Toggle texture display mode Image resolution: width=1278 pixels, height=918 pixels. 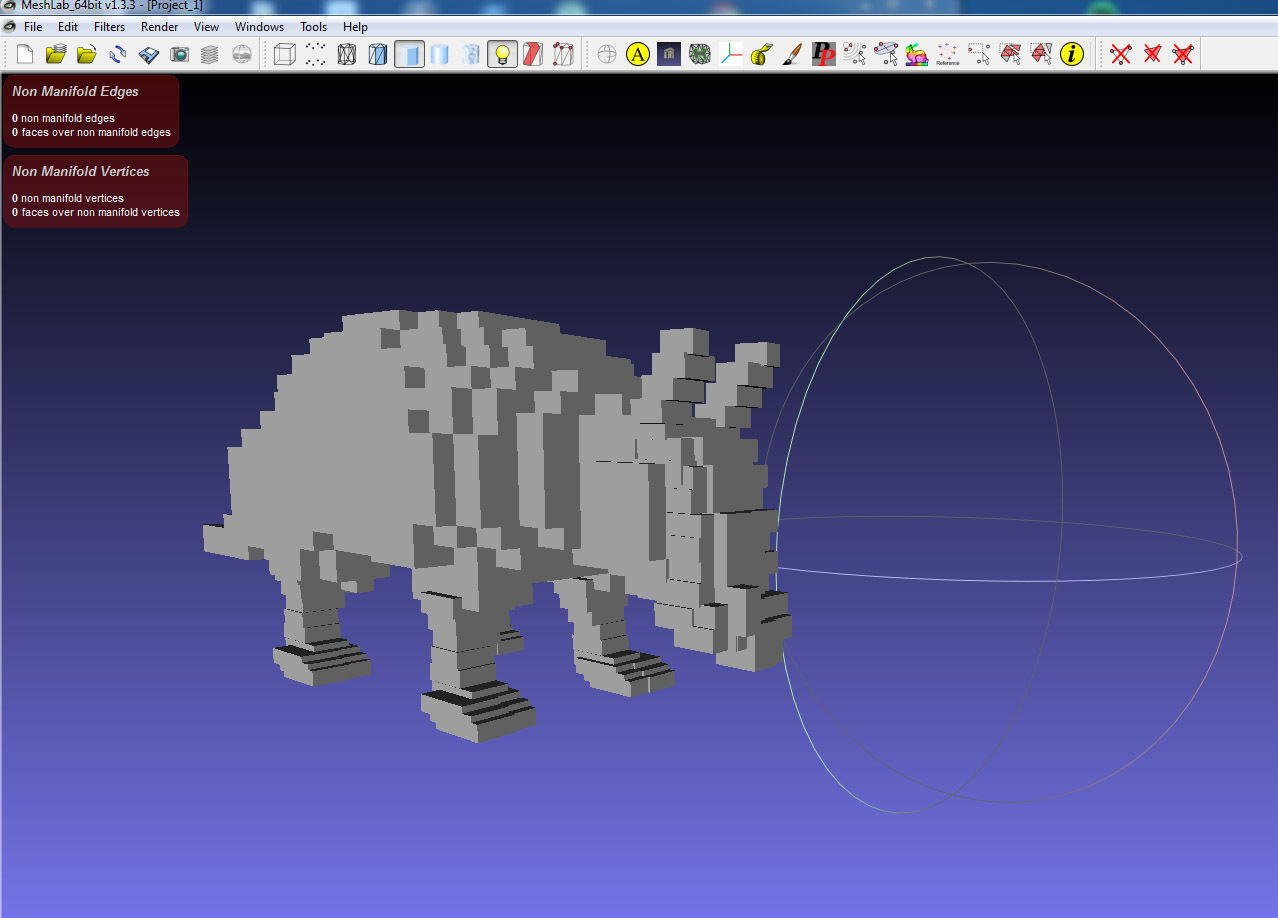pos(471,54)
